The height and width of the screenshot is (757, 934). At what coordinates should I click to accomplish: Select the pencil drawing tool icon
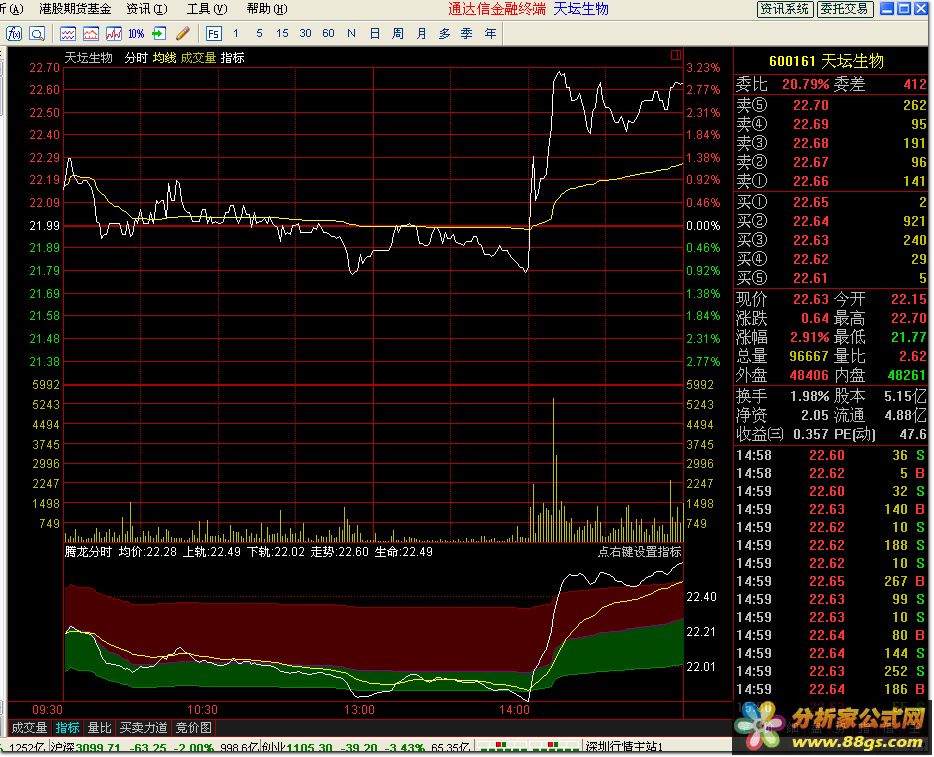[x=183, y=34]
